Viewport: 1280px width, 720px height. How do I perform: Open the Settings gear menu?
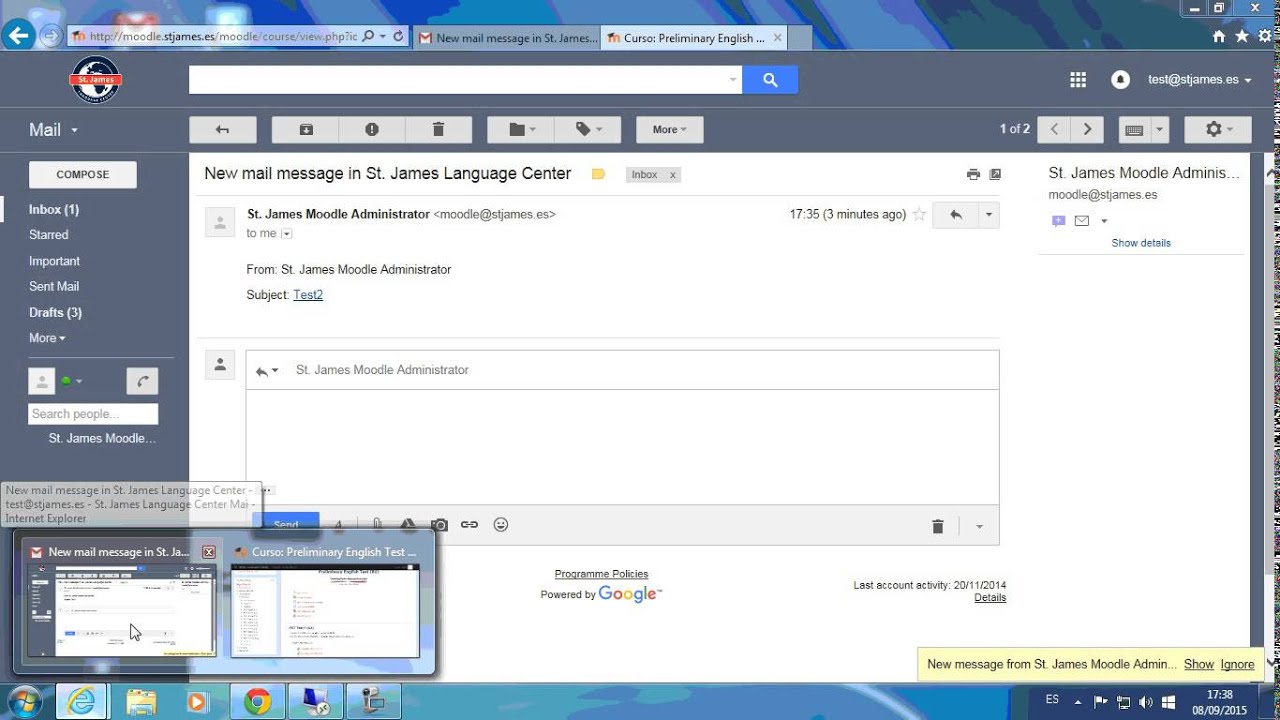[1217, 129]
